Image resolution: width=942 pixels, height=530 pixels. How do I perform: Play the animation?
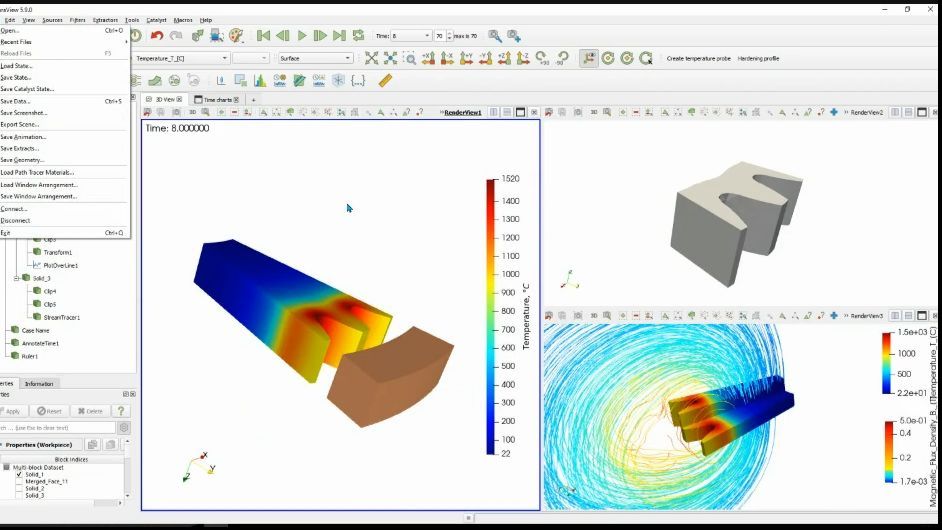(x=302, y=36)
